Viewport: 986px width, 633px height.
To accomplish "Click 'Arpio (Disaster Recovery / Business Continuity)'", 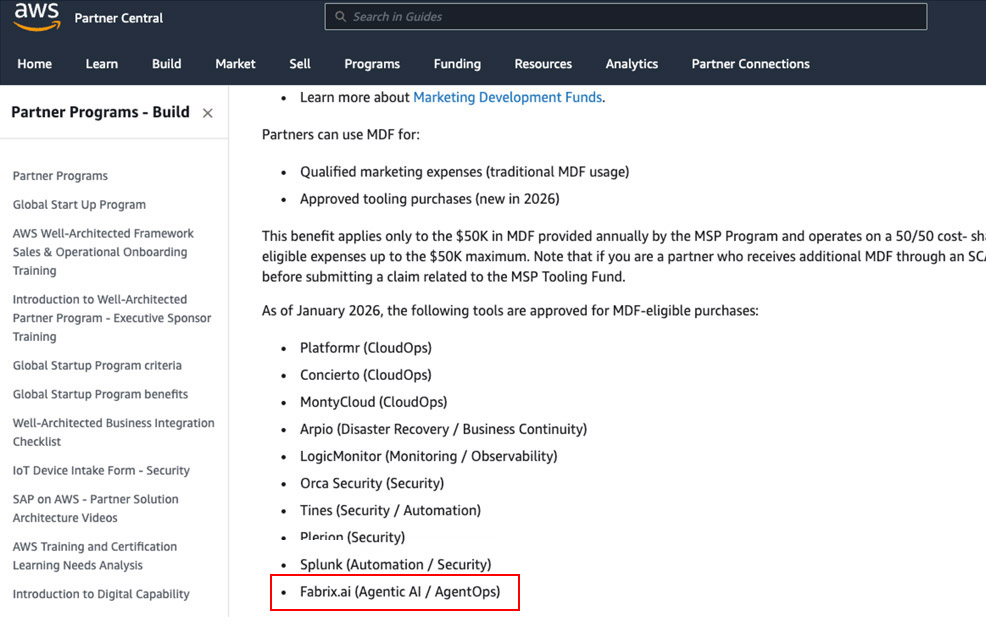I will [443, 429].
